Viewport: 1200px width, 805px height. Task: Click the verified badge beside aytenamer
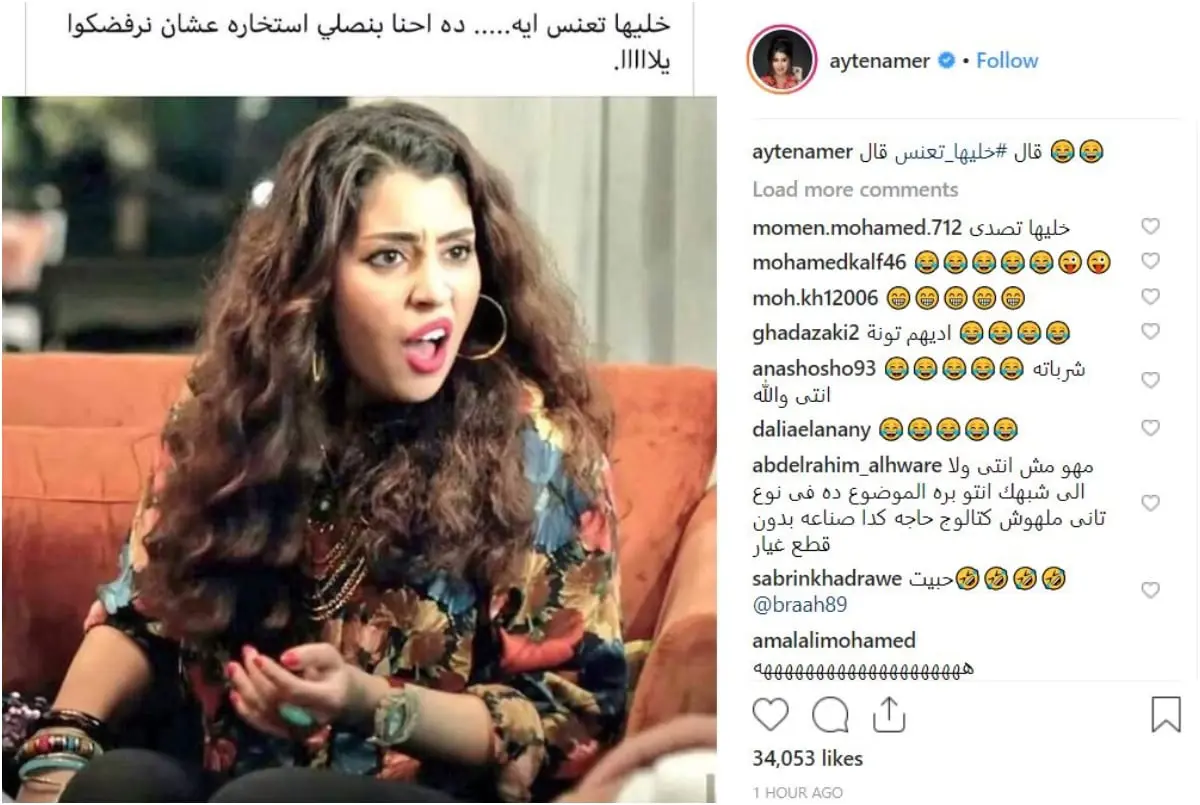tap(945, 61)
